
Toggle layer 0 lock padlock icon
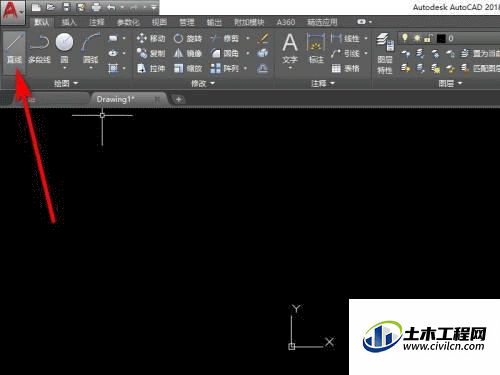[427, 38]
